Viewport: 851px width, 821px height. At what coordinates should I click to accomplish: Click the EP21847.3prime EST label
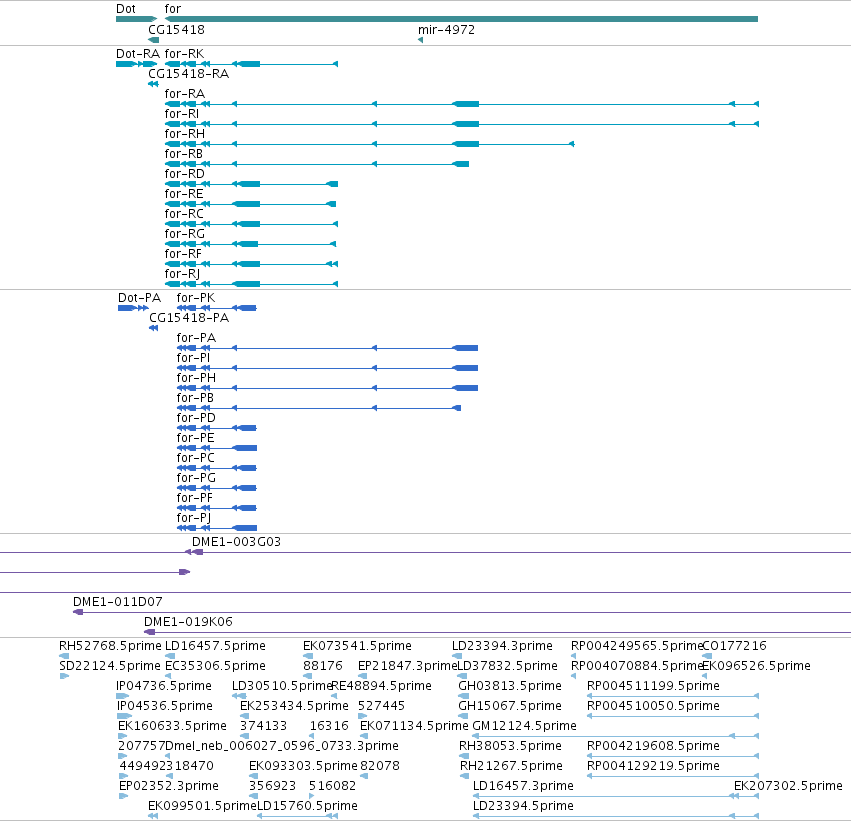[x=408, y=666]
